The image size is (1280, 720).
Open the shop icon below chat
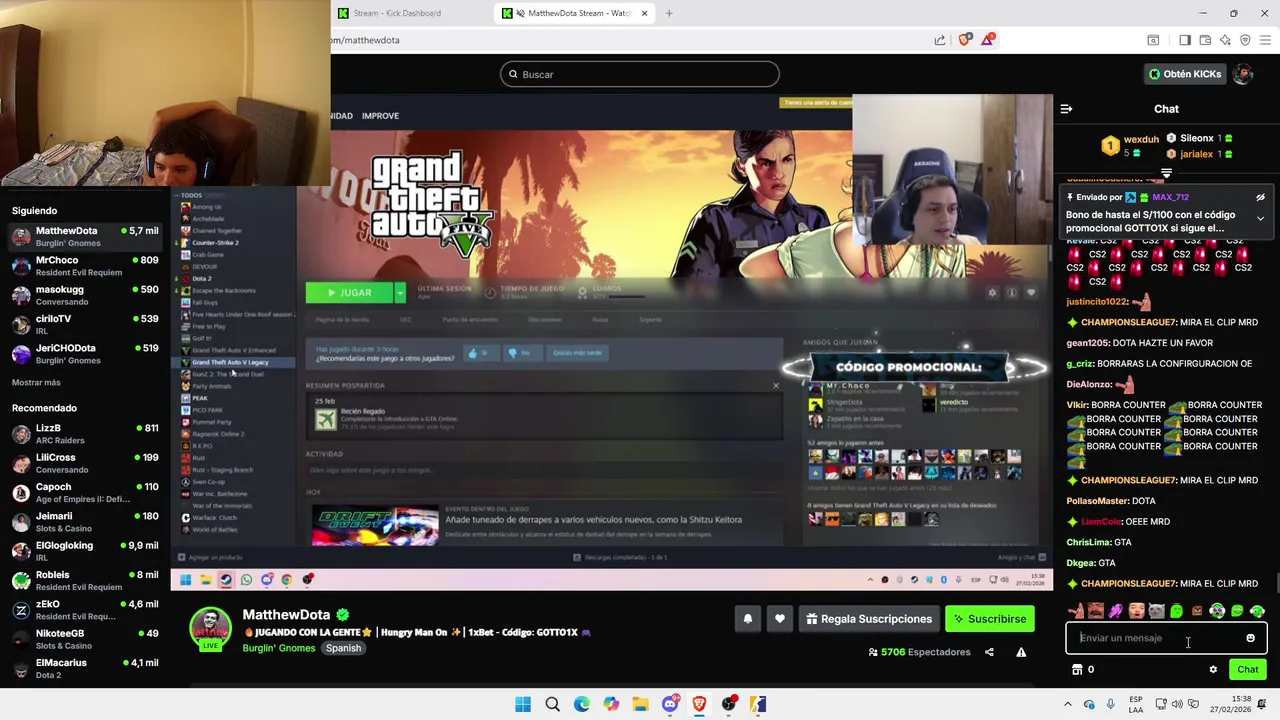(1077, 670)
